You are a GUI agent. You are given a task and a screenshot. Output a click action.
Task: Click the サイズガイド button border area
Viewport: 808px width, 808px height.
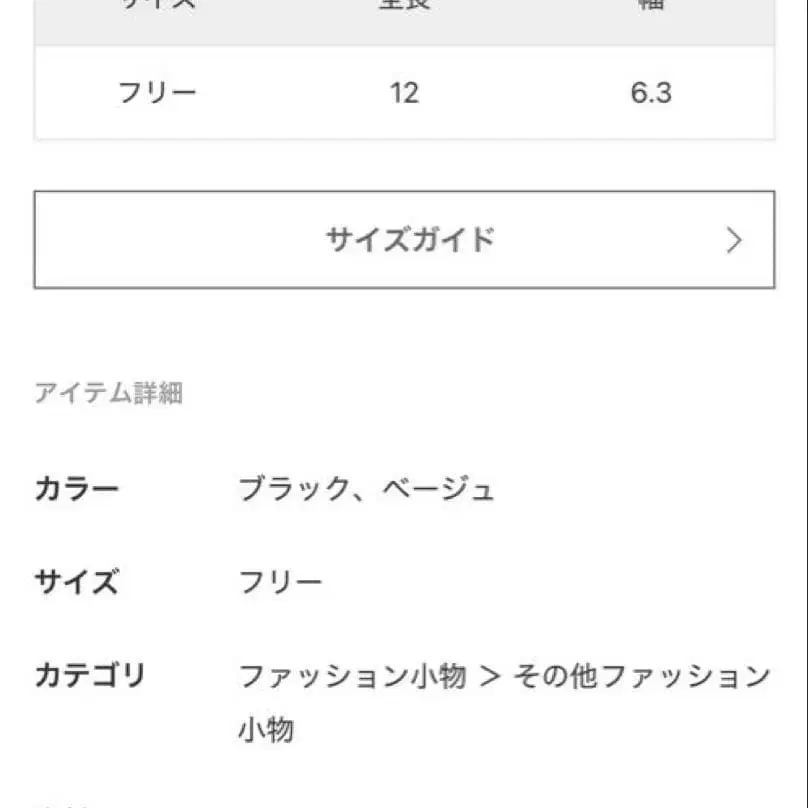click(404, 191)
